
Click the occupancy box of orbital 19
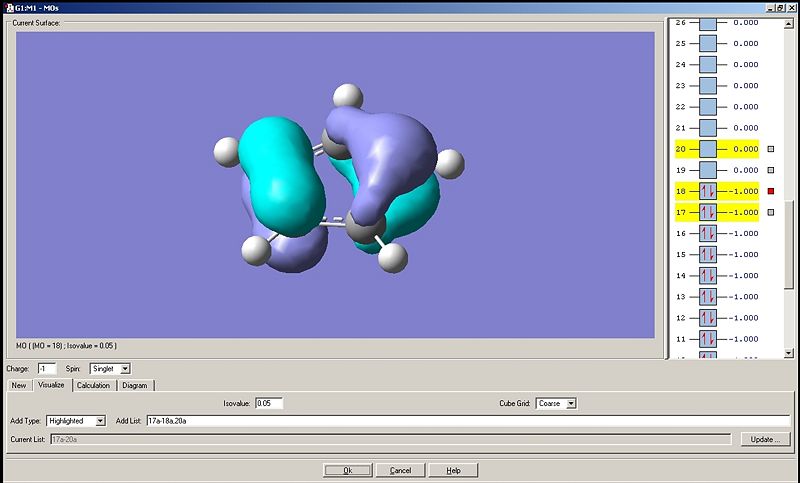[707, 170]
